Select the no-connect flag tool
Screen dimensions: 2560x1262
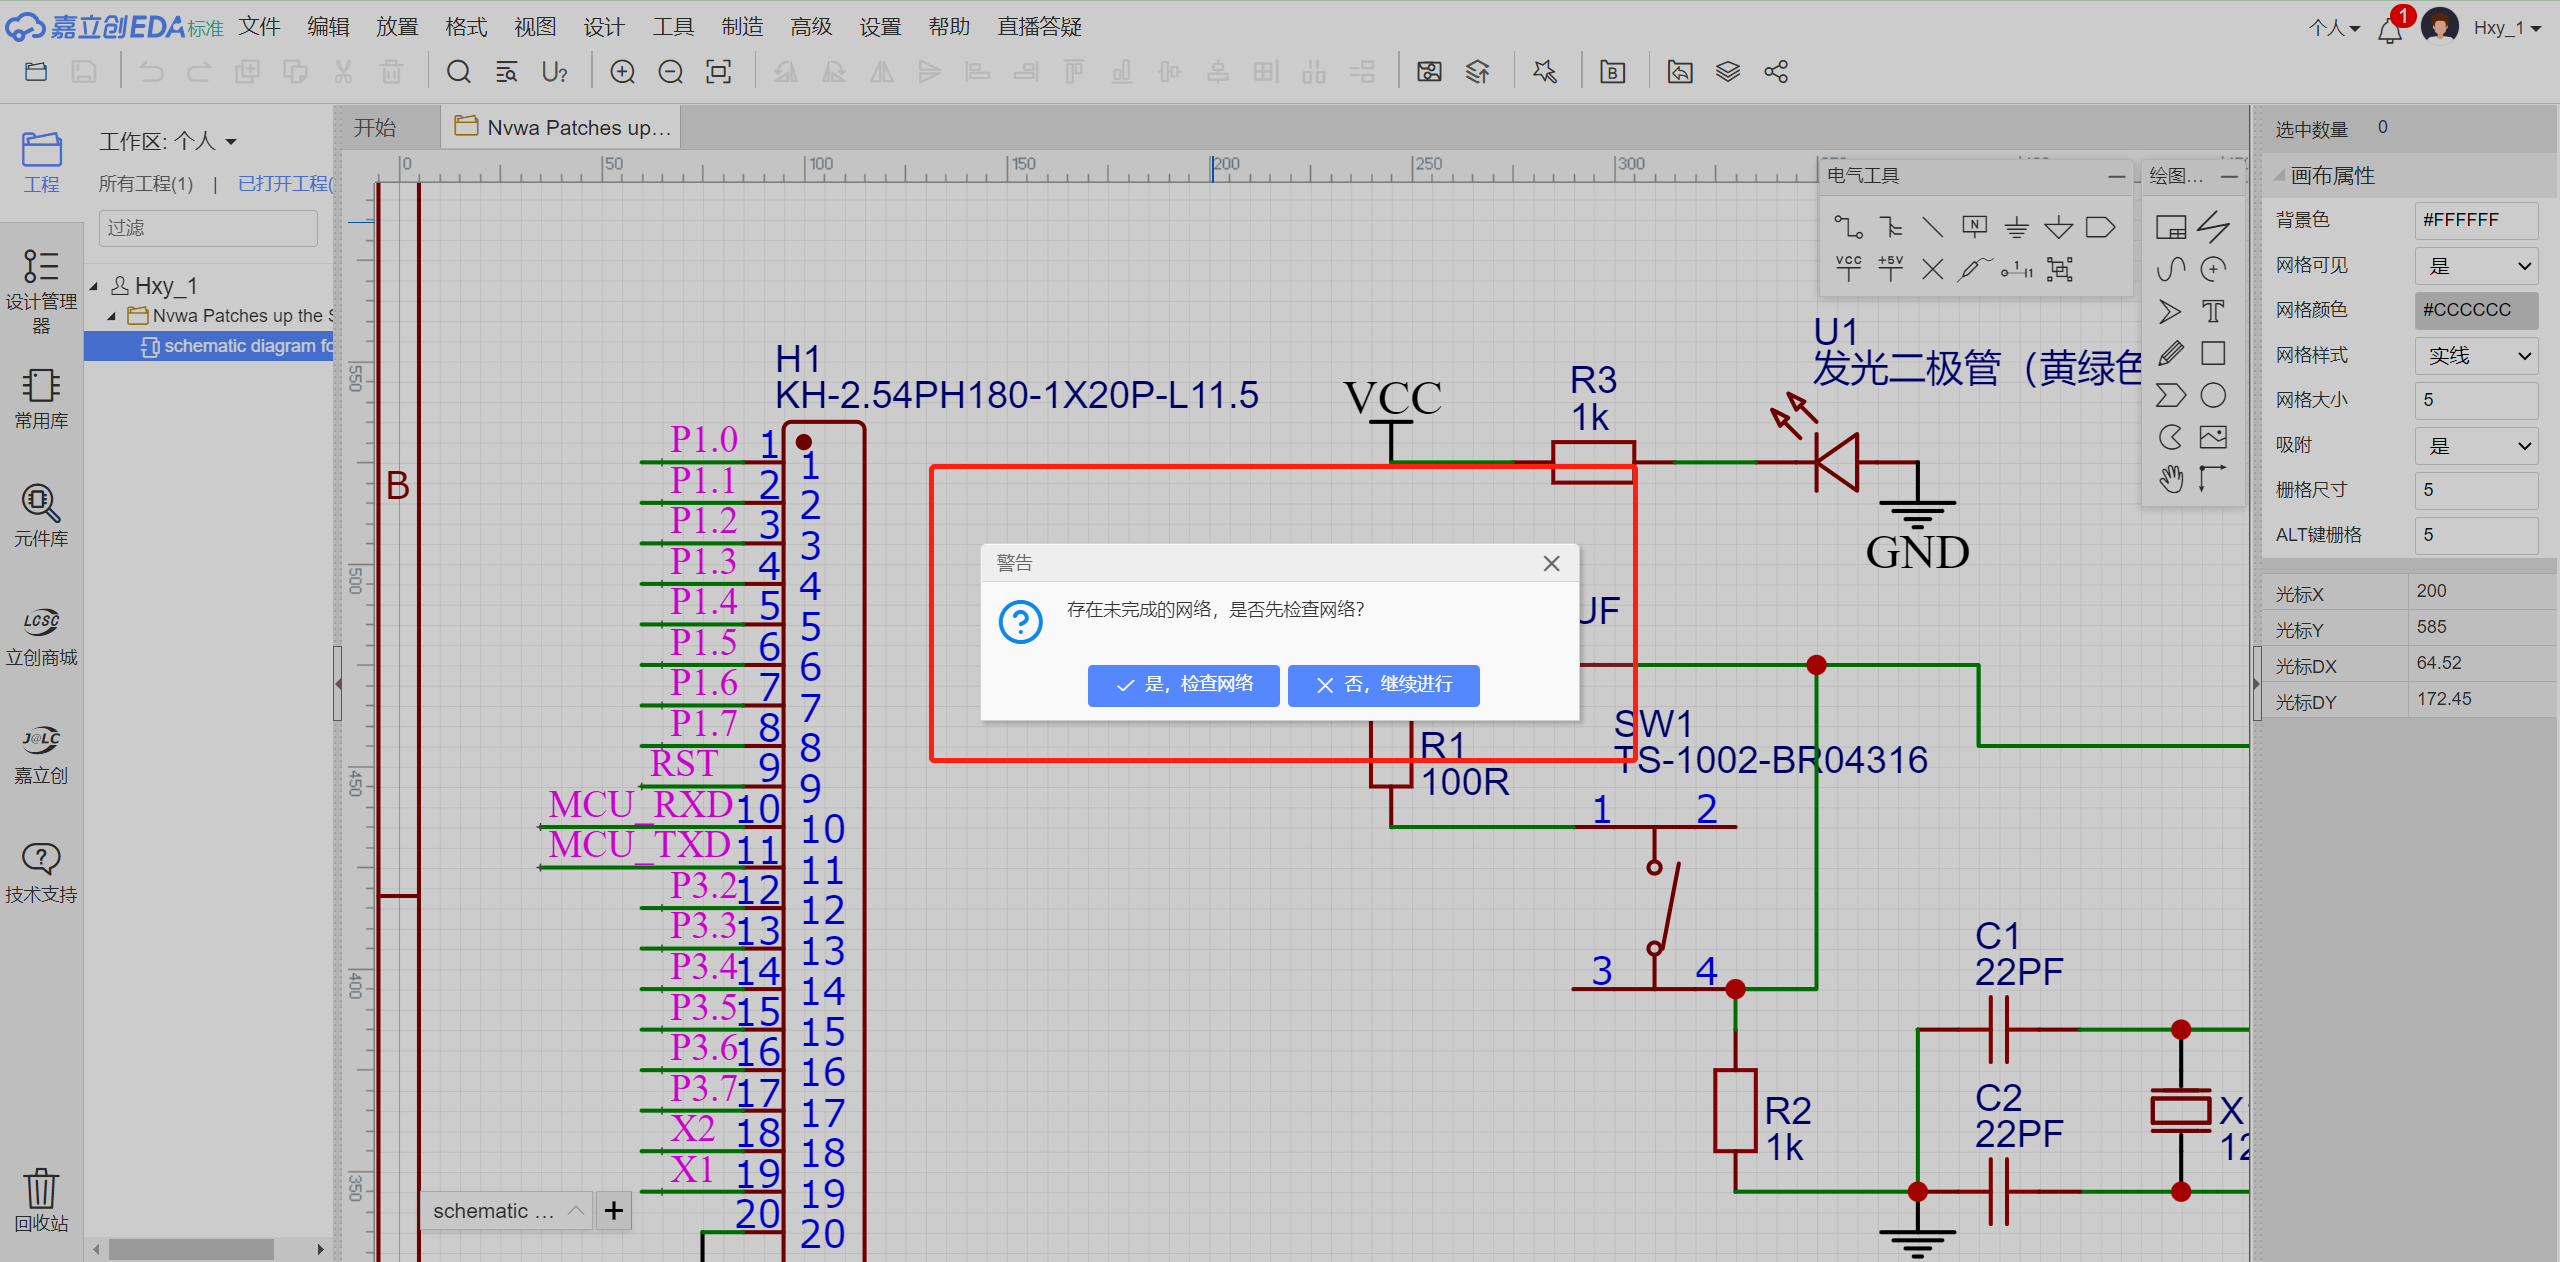coord(1932,269)
